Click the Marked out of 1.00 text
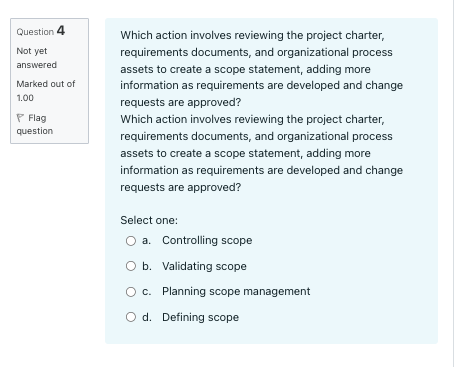Image resolution: width=454 pixels, height=367 pixels. [46, 91]
